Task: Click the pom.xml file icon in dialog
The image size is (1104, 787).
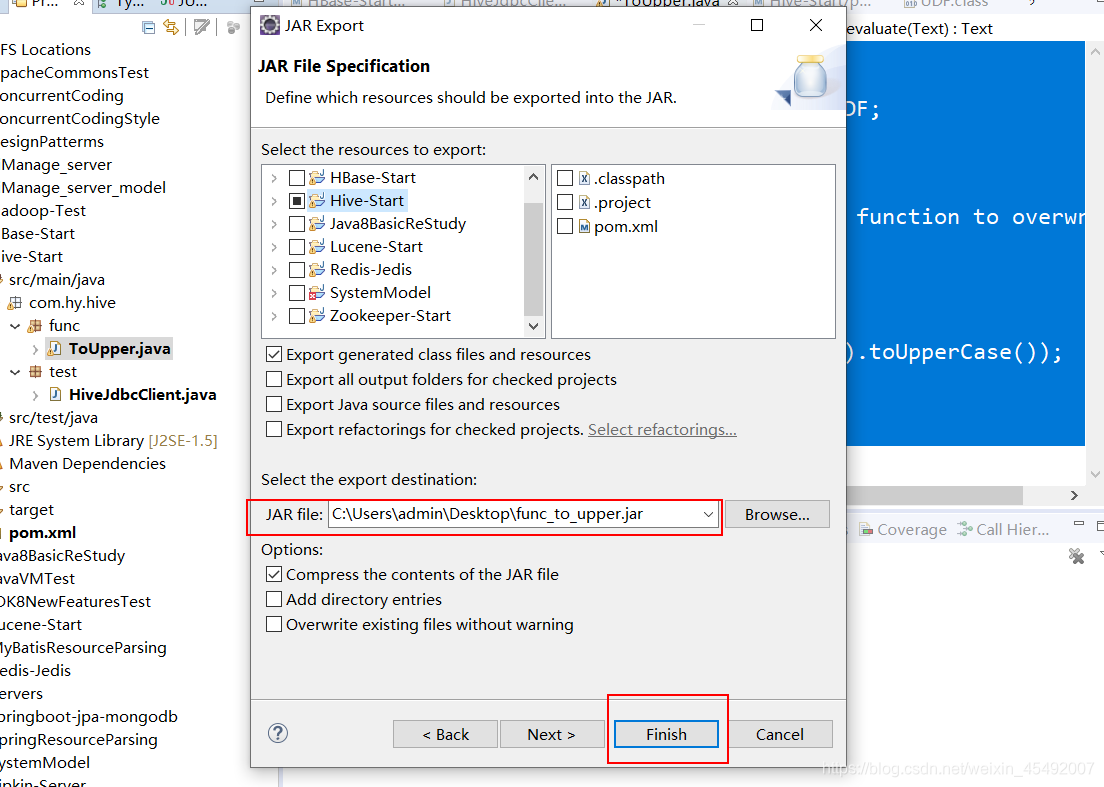Action: [584, 227]
